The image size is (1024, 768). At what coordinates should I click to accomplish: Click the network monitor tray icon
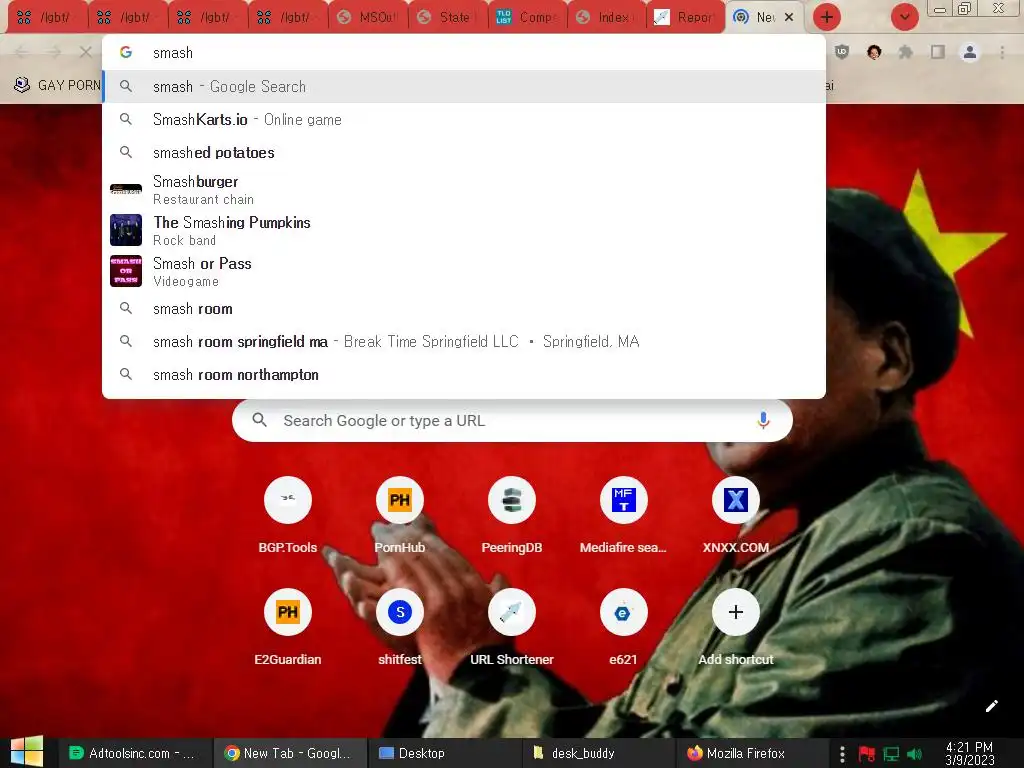(x=891, y=754)
